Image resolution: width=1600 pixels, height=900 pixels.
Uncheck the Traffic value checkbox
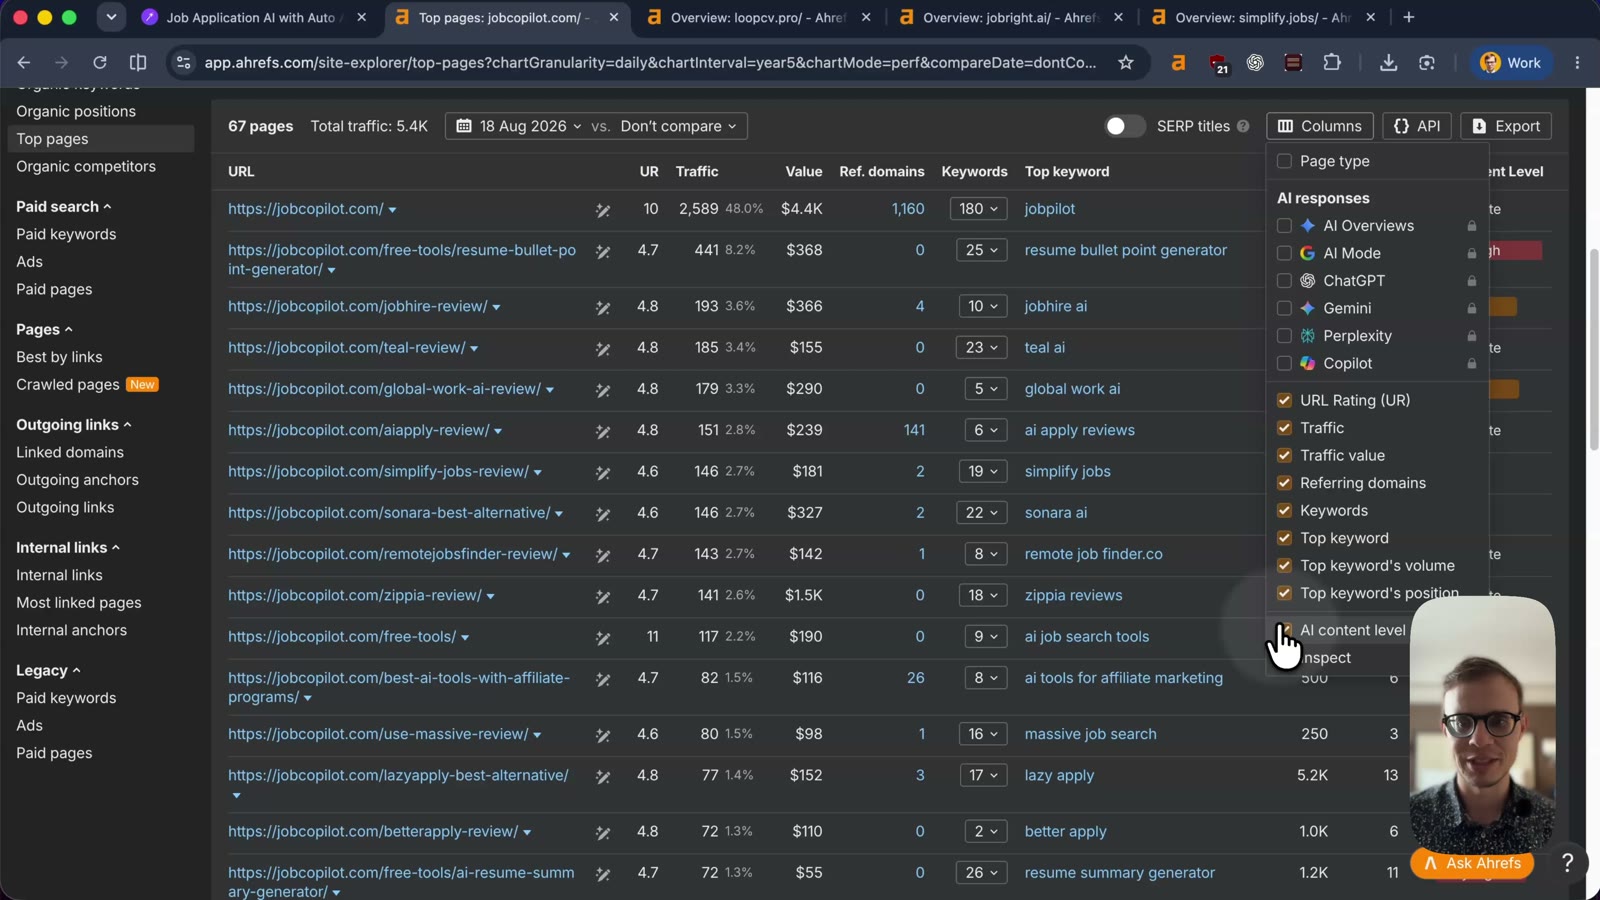1284,455
